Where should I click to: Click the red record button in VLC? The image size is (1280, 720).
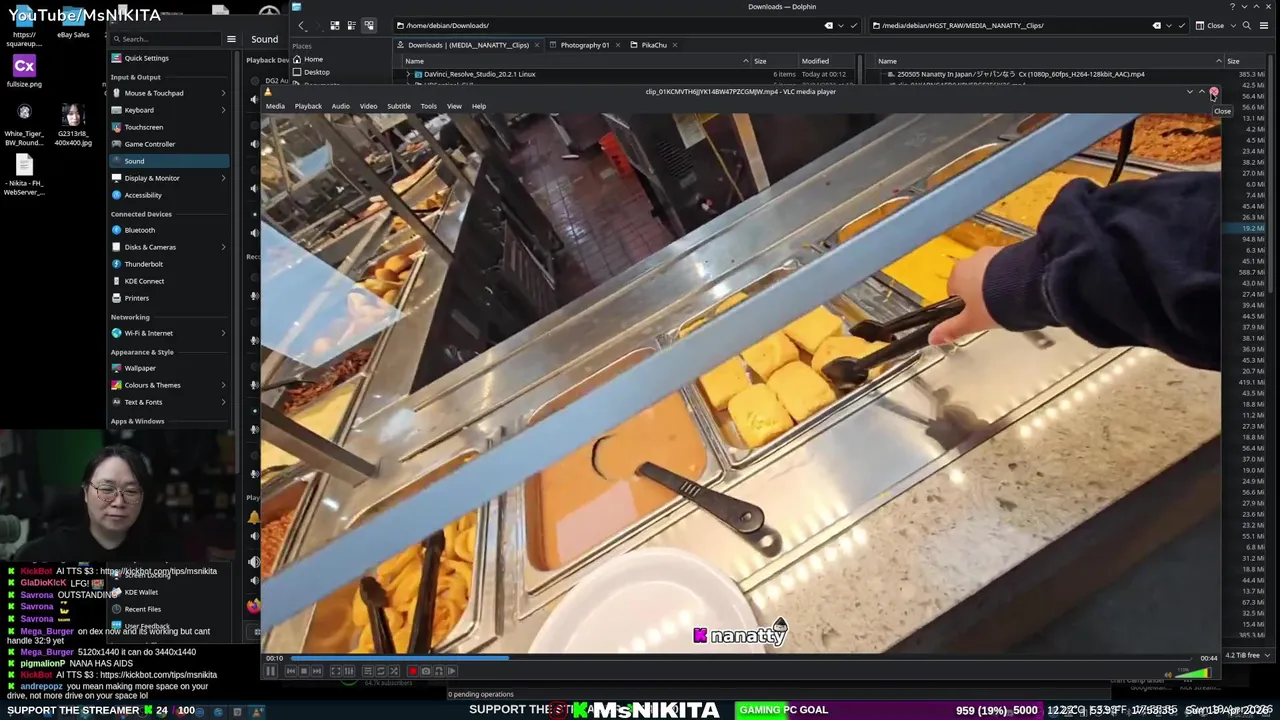[412, 671]
